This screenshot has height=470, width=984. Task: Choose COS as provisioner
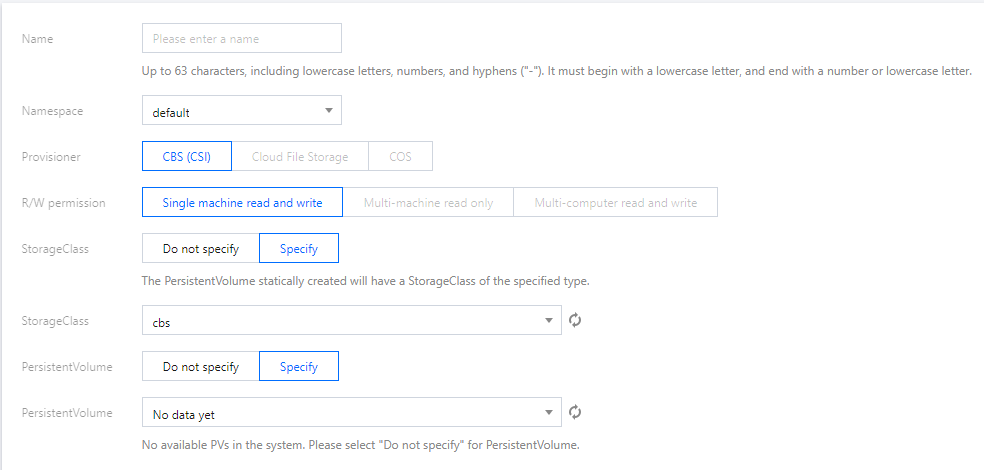(x=400, y=156)
